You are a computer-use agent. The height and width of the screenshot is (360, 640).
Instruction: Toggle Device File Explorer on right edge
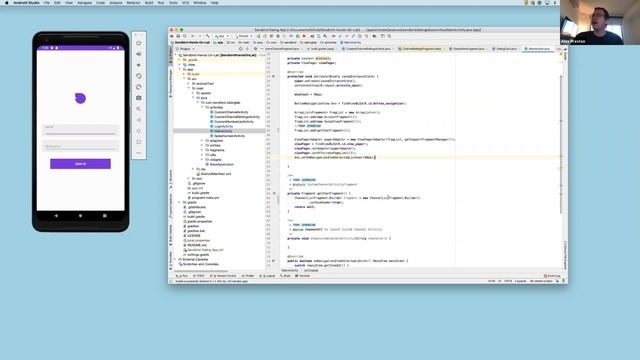(x=565, y=255)
